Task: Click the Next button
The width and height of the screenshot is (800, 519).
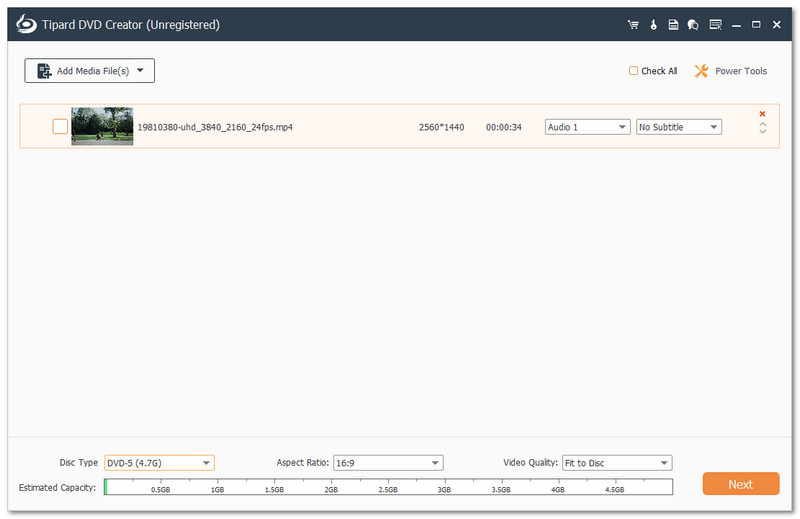Action: click(x=741, y=484)
